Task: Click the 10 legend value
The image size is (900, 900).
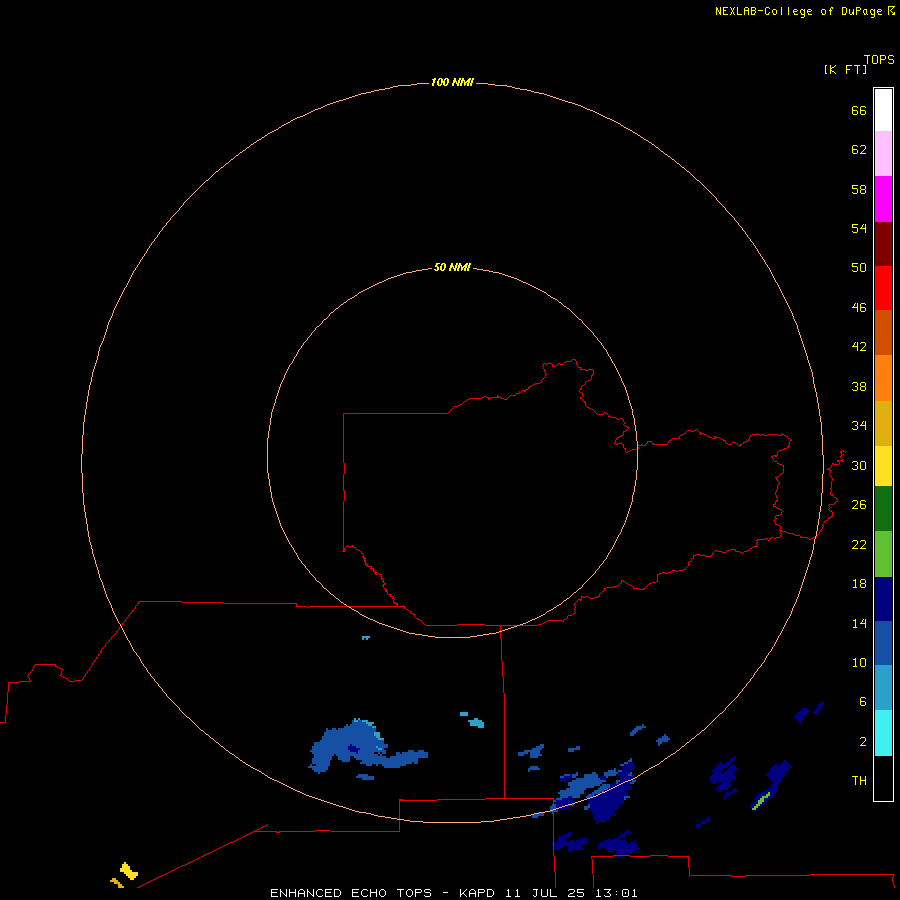Action: [x=859, y=663]
